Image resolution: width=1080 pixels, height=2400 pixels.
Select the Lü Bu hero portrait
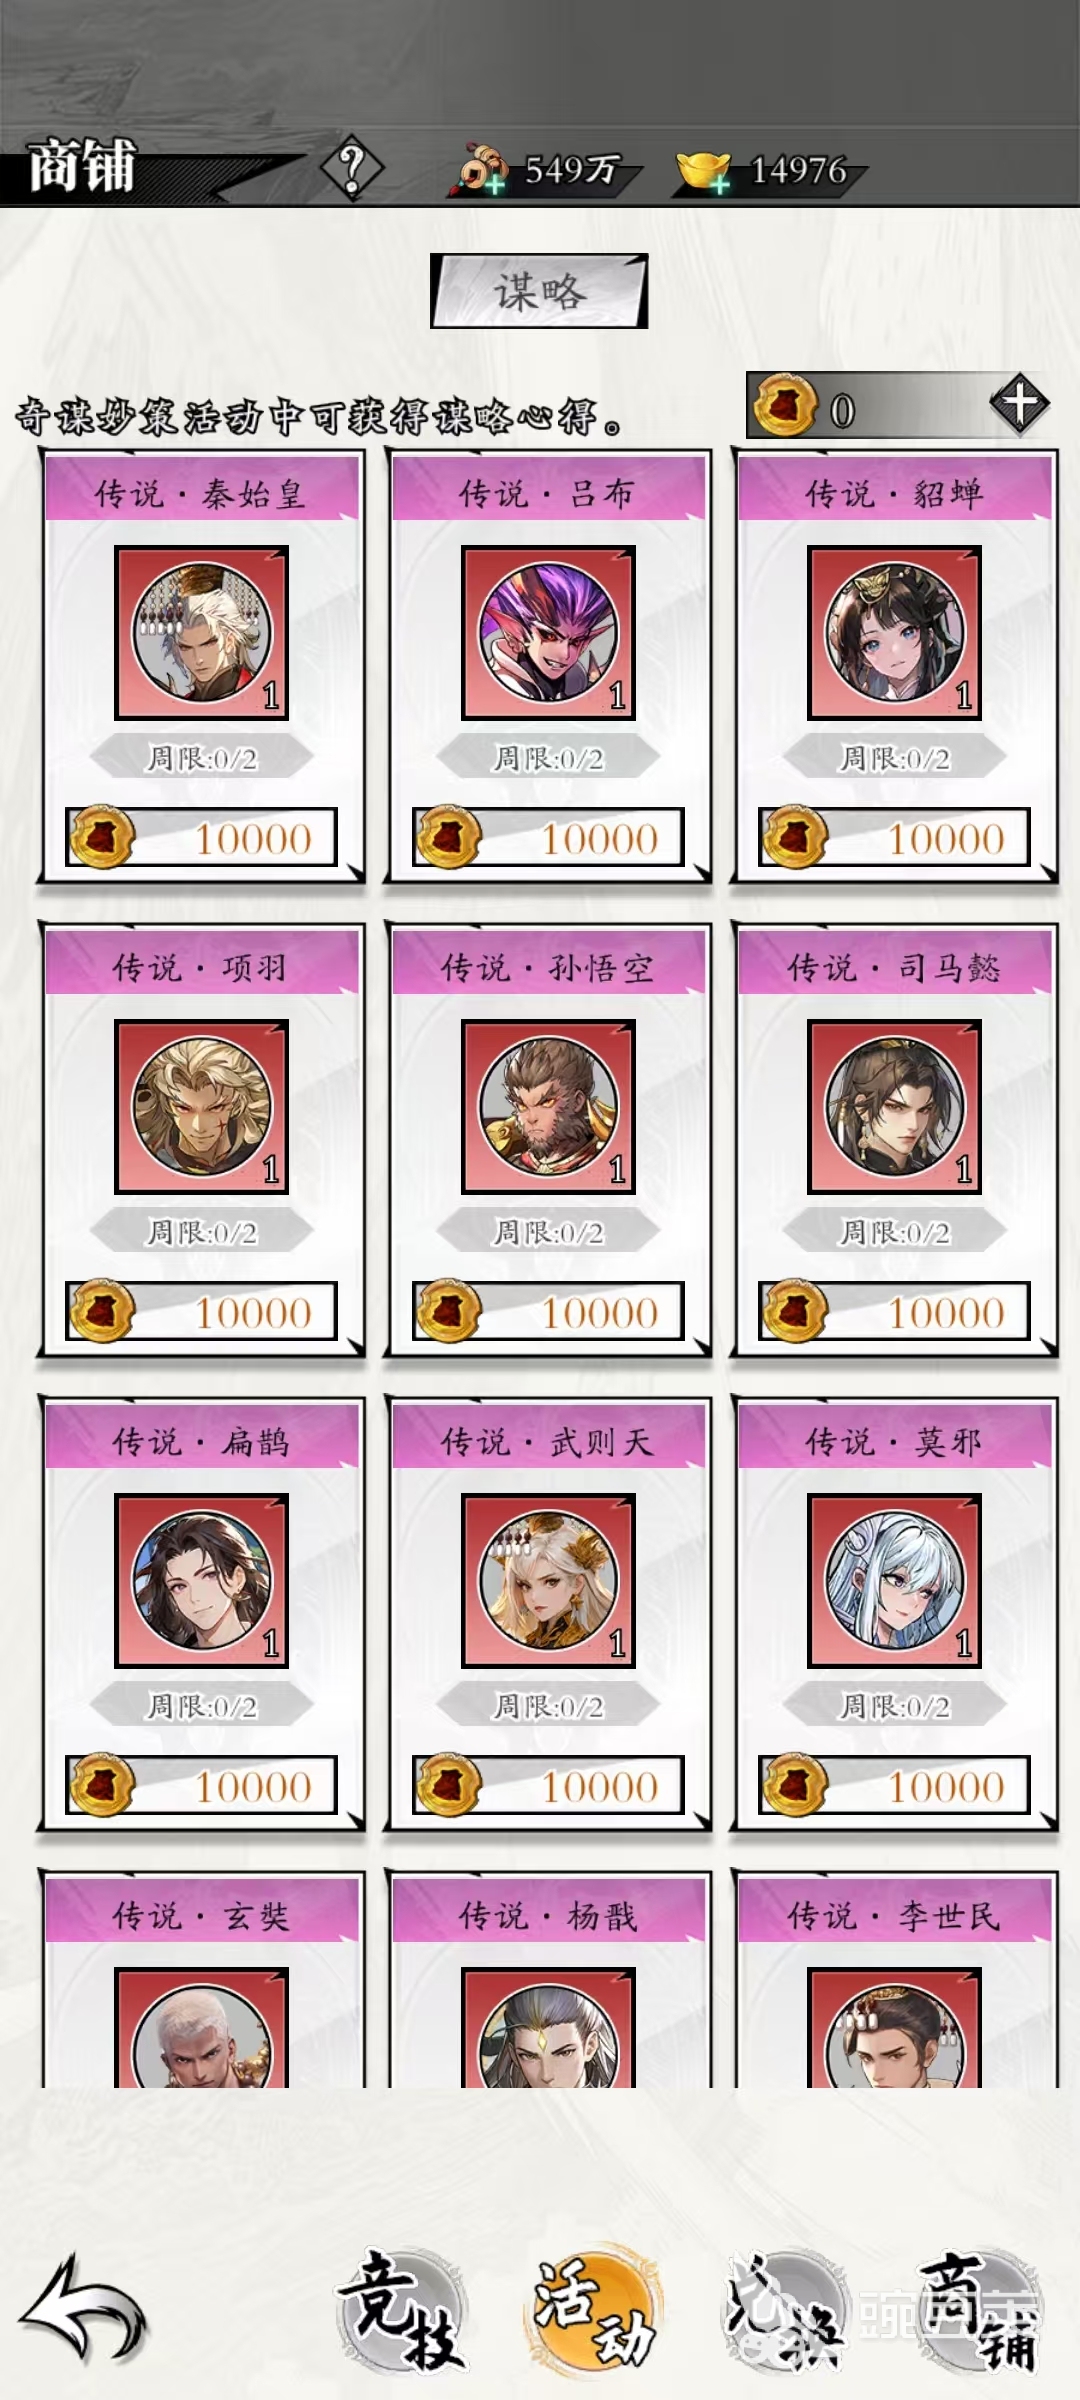pos(548,633)
